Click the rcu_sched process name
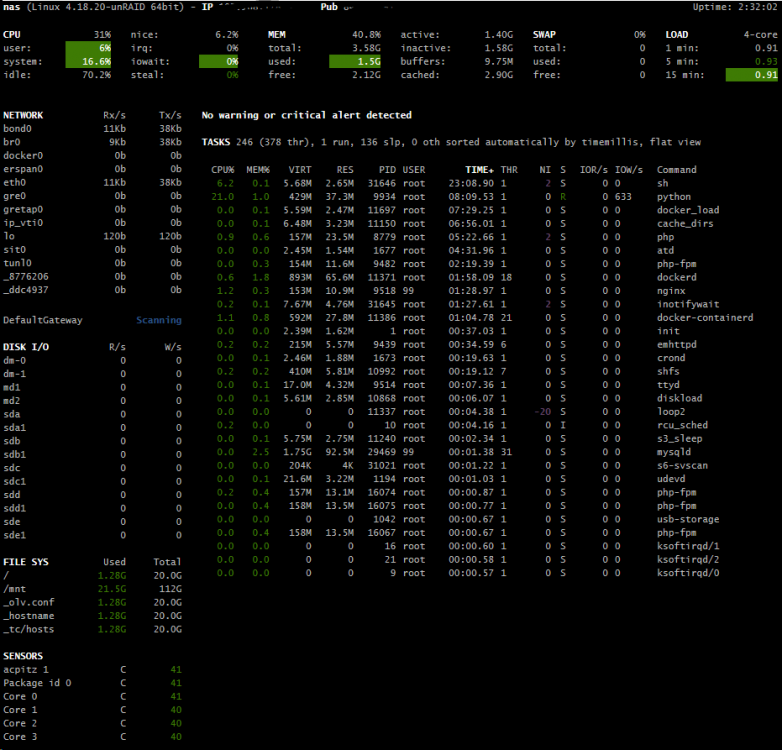782x750 pixels. [682, 425]
